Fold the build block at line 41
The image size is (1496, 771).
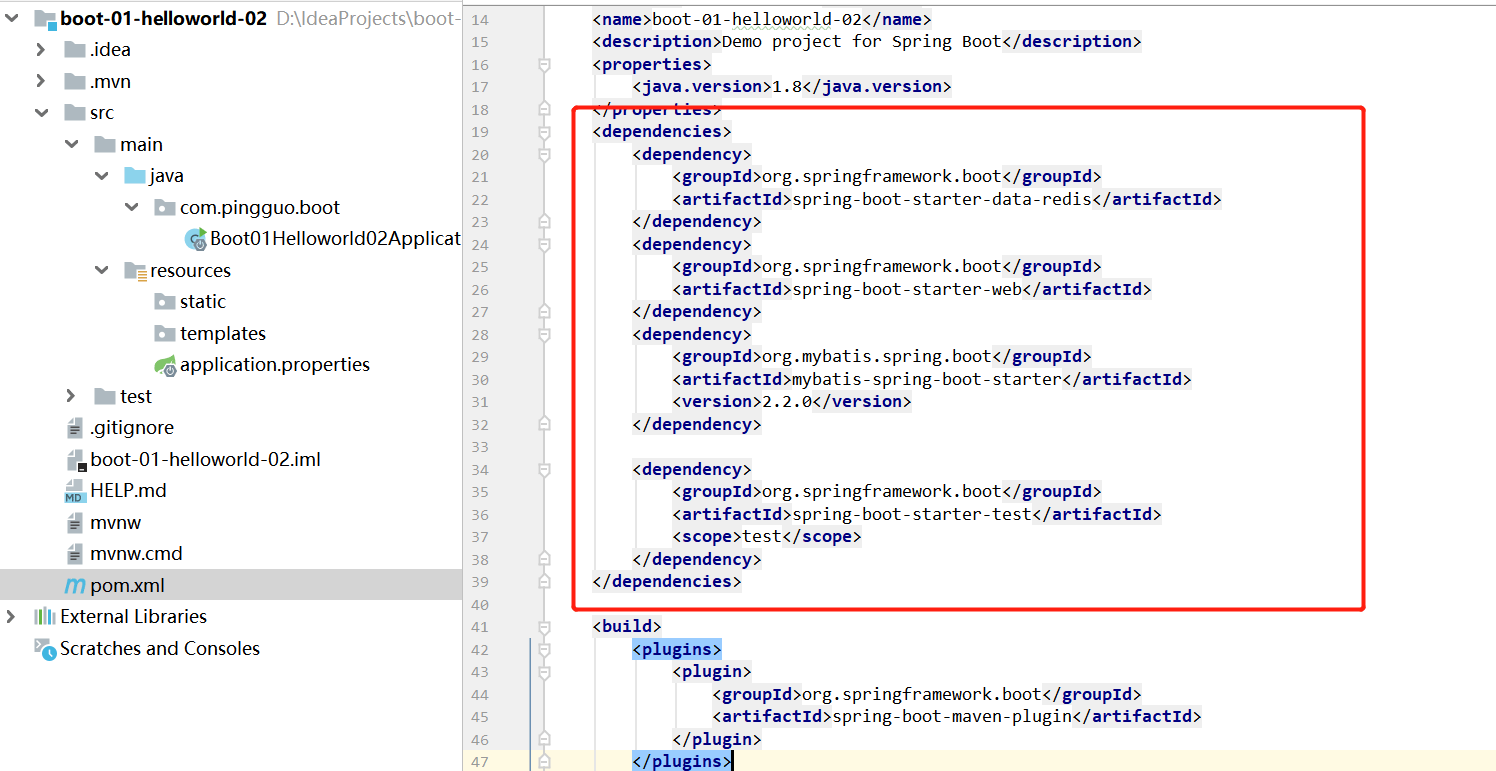point(544,627)
